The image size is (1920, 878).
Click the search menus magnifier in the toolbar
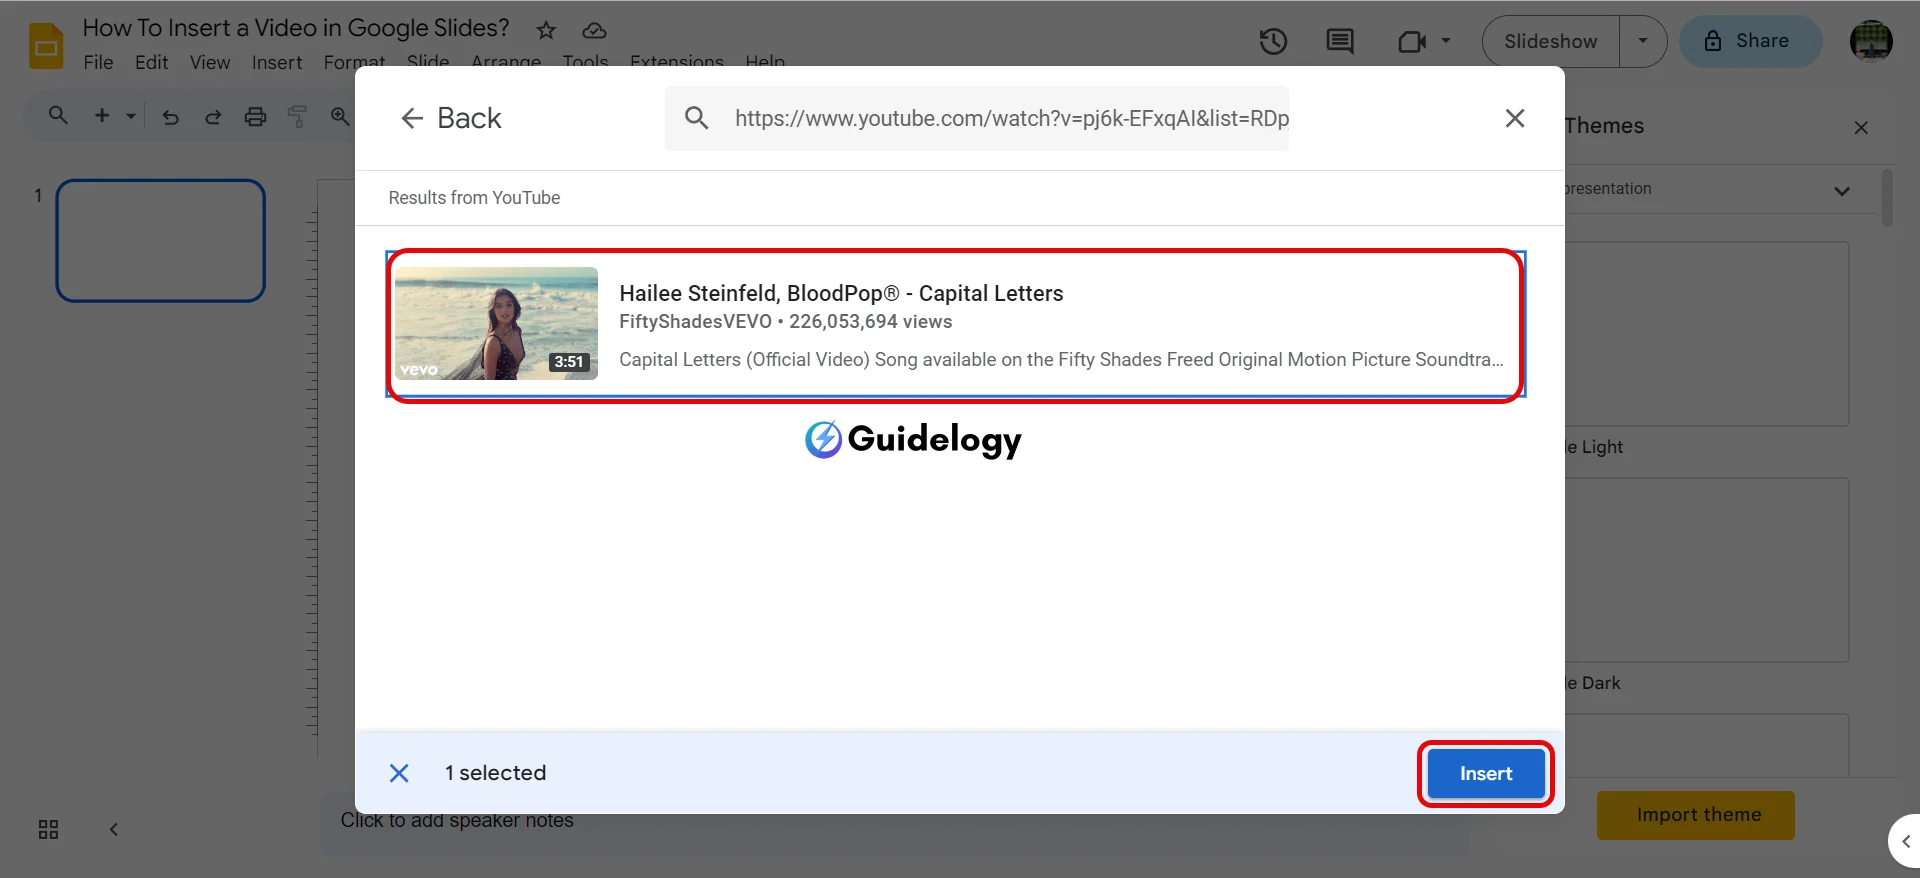pos(58,116)
